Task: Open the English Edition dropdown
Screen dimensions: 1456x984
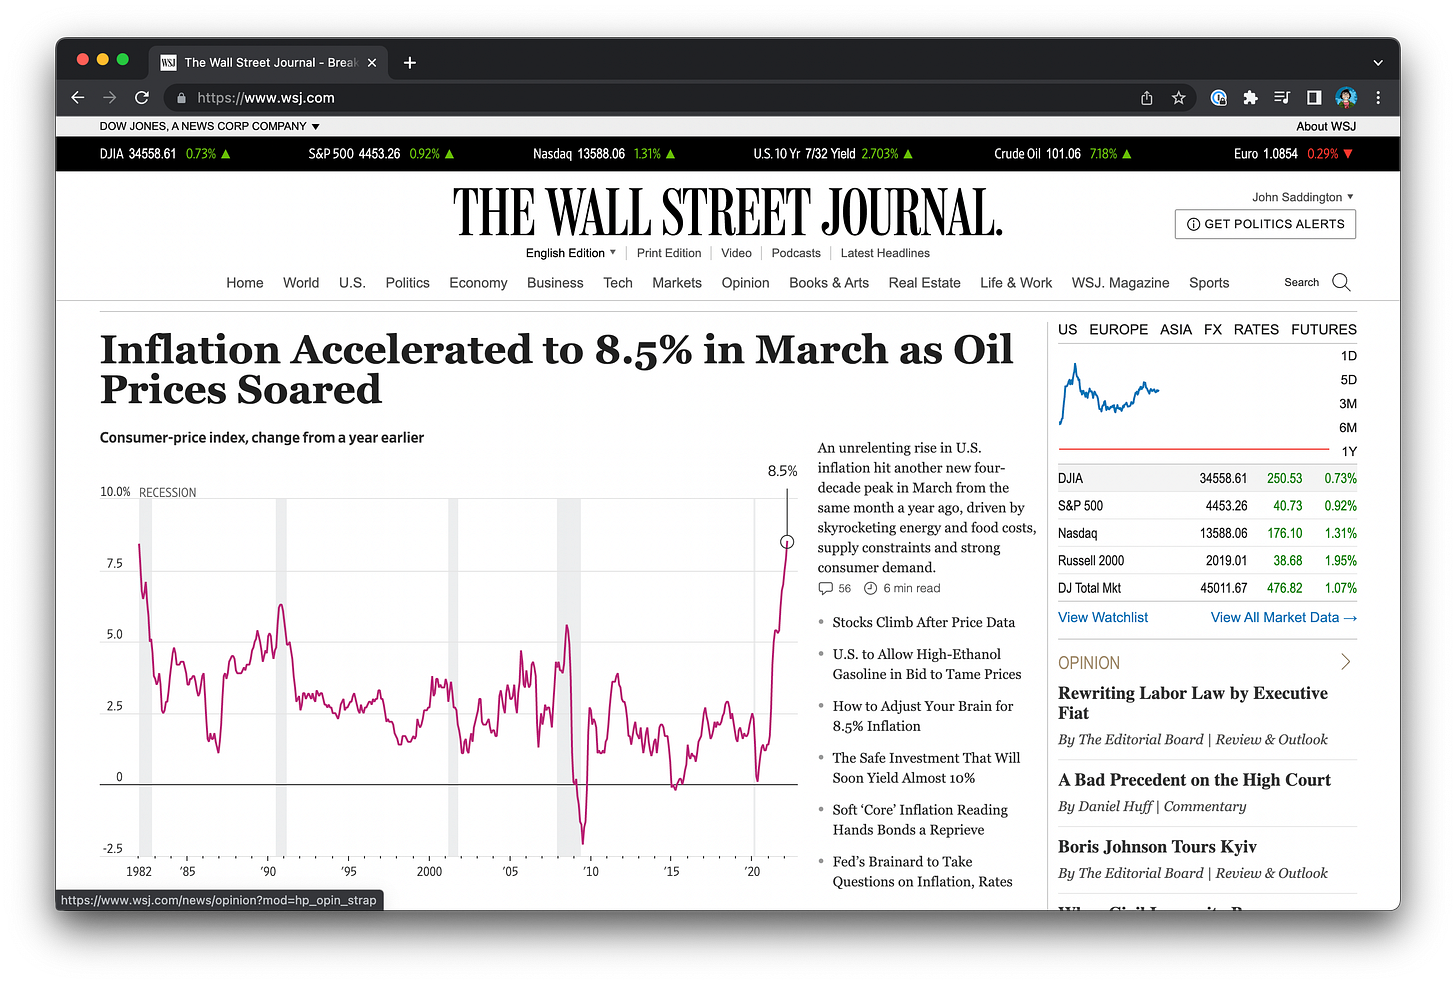Action: [571, 253]
